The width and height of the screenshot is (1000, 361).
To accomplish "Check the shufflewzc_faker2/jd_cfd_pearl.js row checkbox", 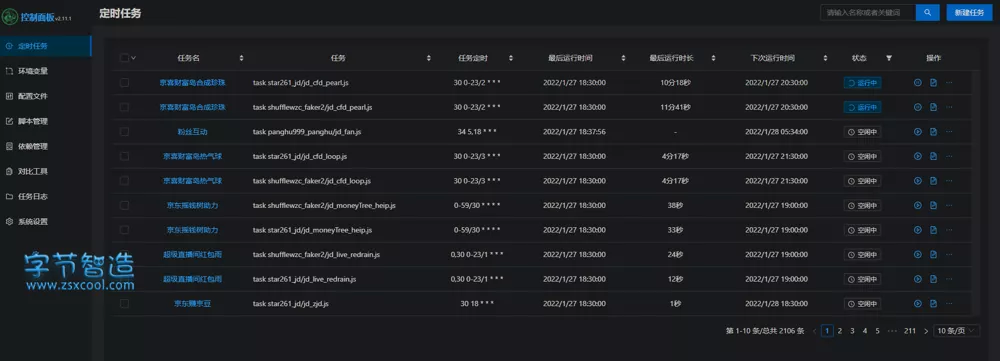I will click(124, 107).
